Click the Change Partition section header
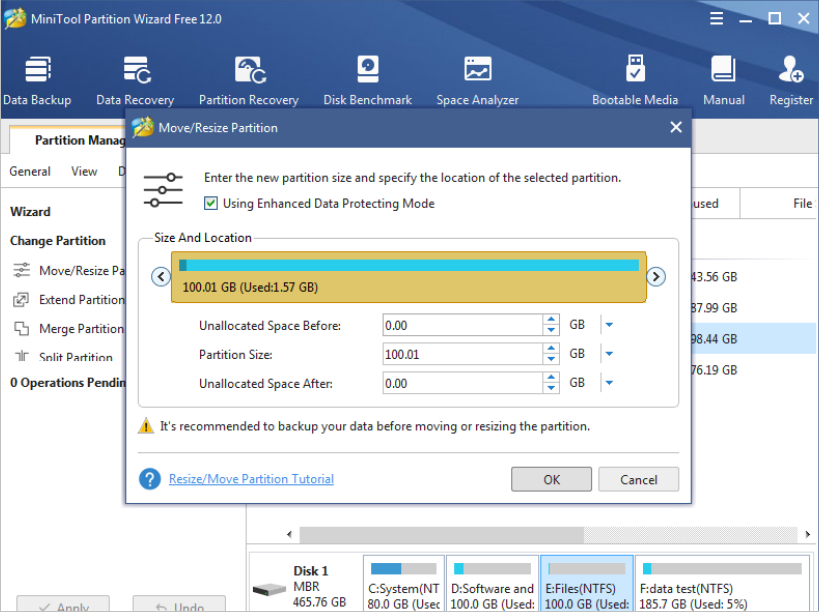Screen dimensions: 819x613 click(57, 241)
